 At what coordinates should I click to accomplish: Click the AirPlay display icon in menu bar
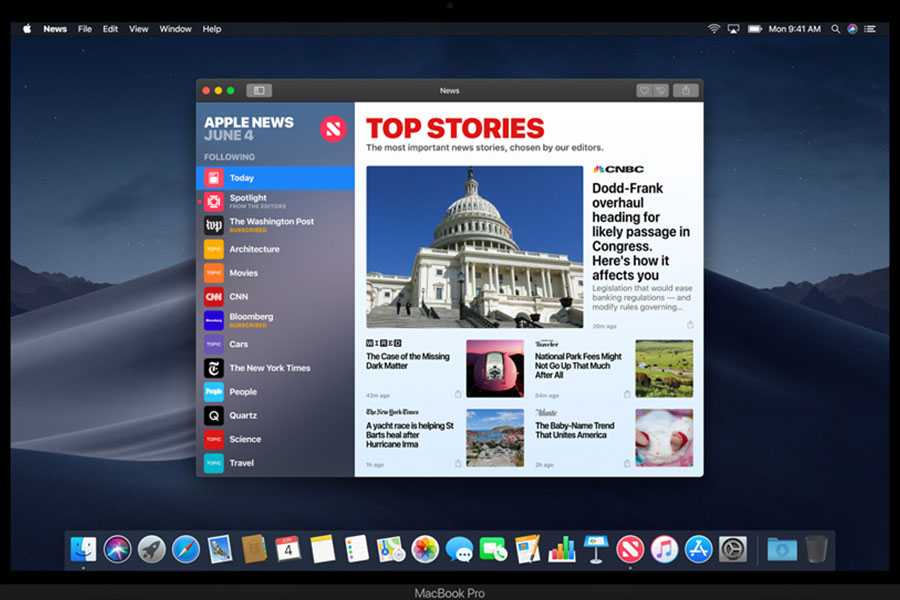(x=734, y=29)
